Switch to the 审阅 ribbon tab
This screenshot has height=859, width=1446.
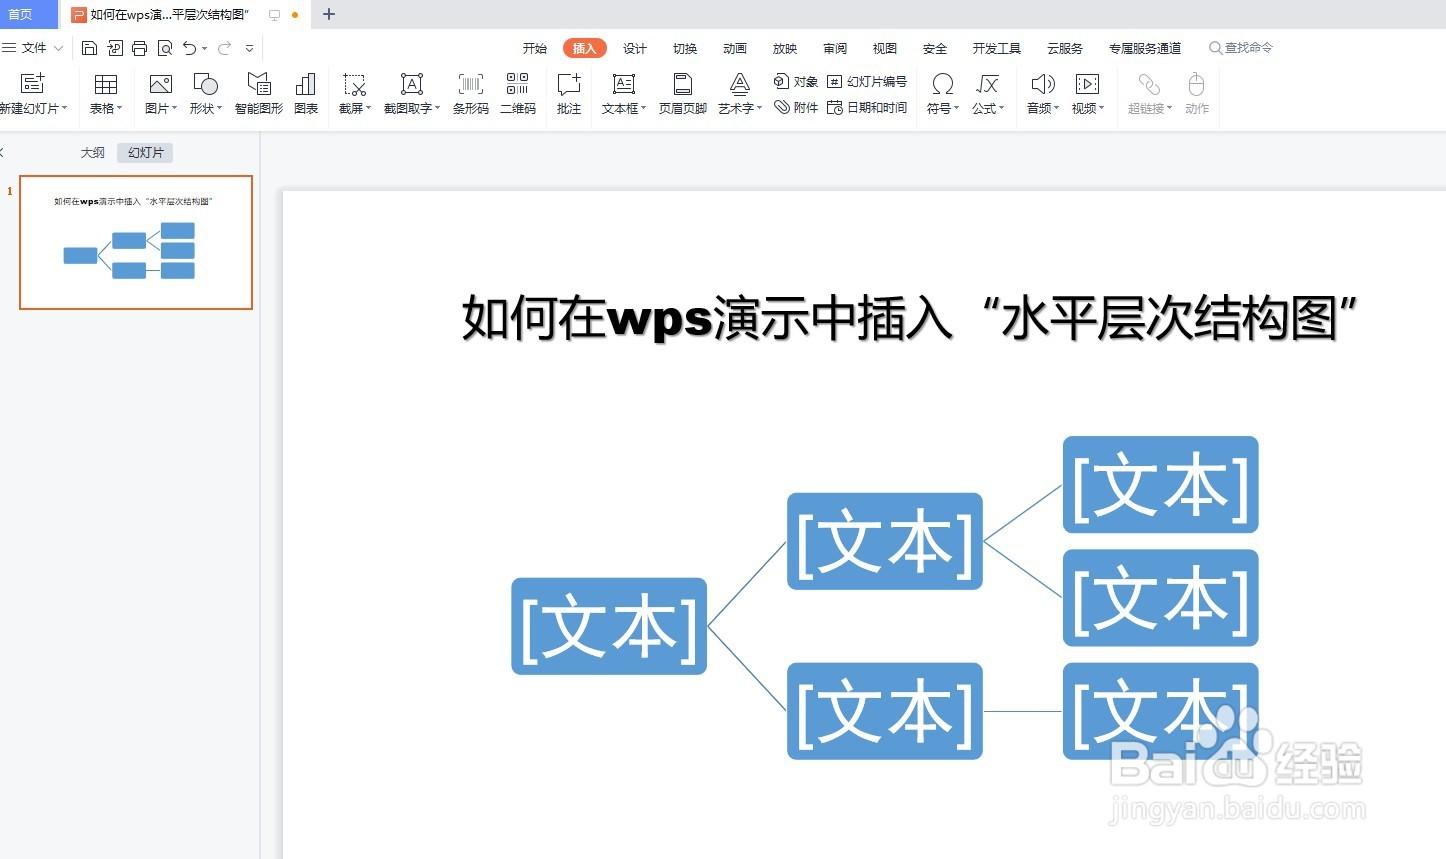[x=835, y=48]
